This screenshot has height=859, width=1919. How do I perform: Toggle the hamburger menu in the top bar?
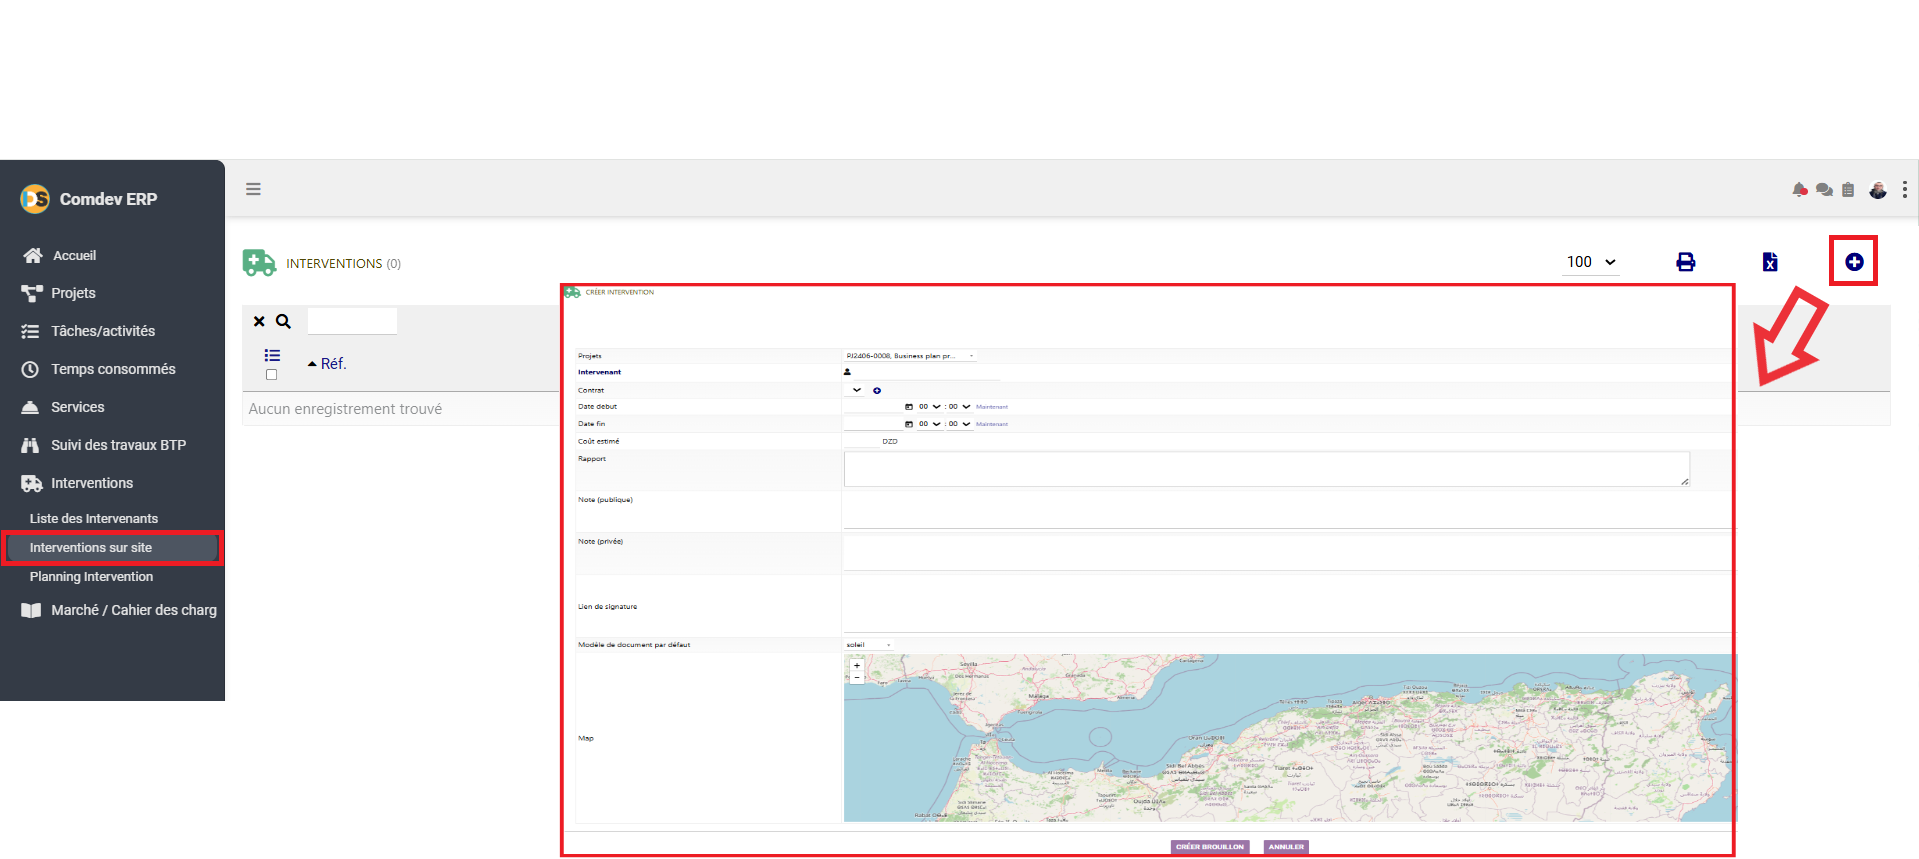pos(253,189)
